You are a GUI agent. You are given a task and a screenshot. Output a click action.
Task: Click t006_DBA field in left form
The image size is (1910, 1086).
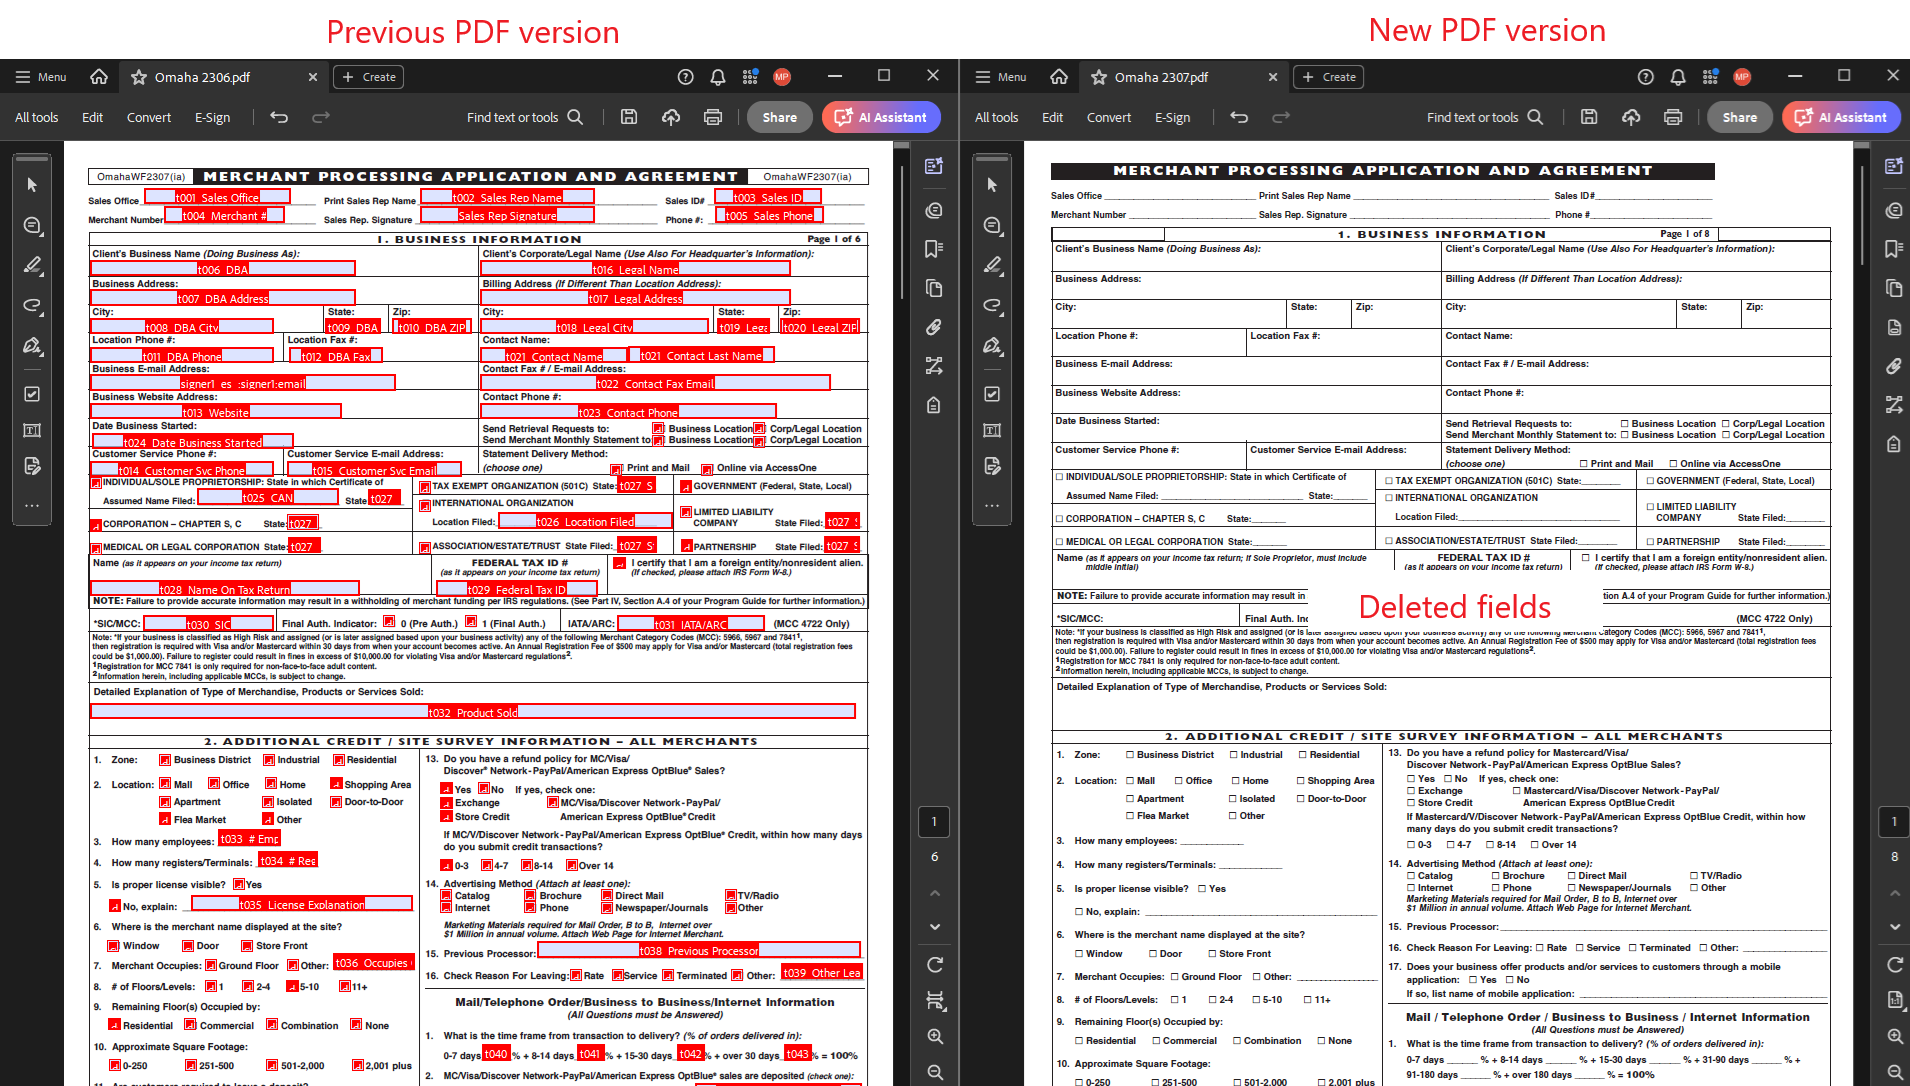coord(223,269)
